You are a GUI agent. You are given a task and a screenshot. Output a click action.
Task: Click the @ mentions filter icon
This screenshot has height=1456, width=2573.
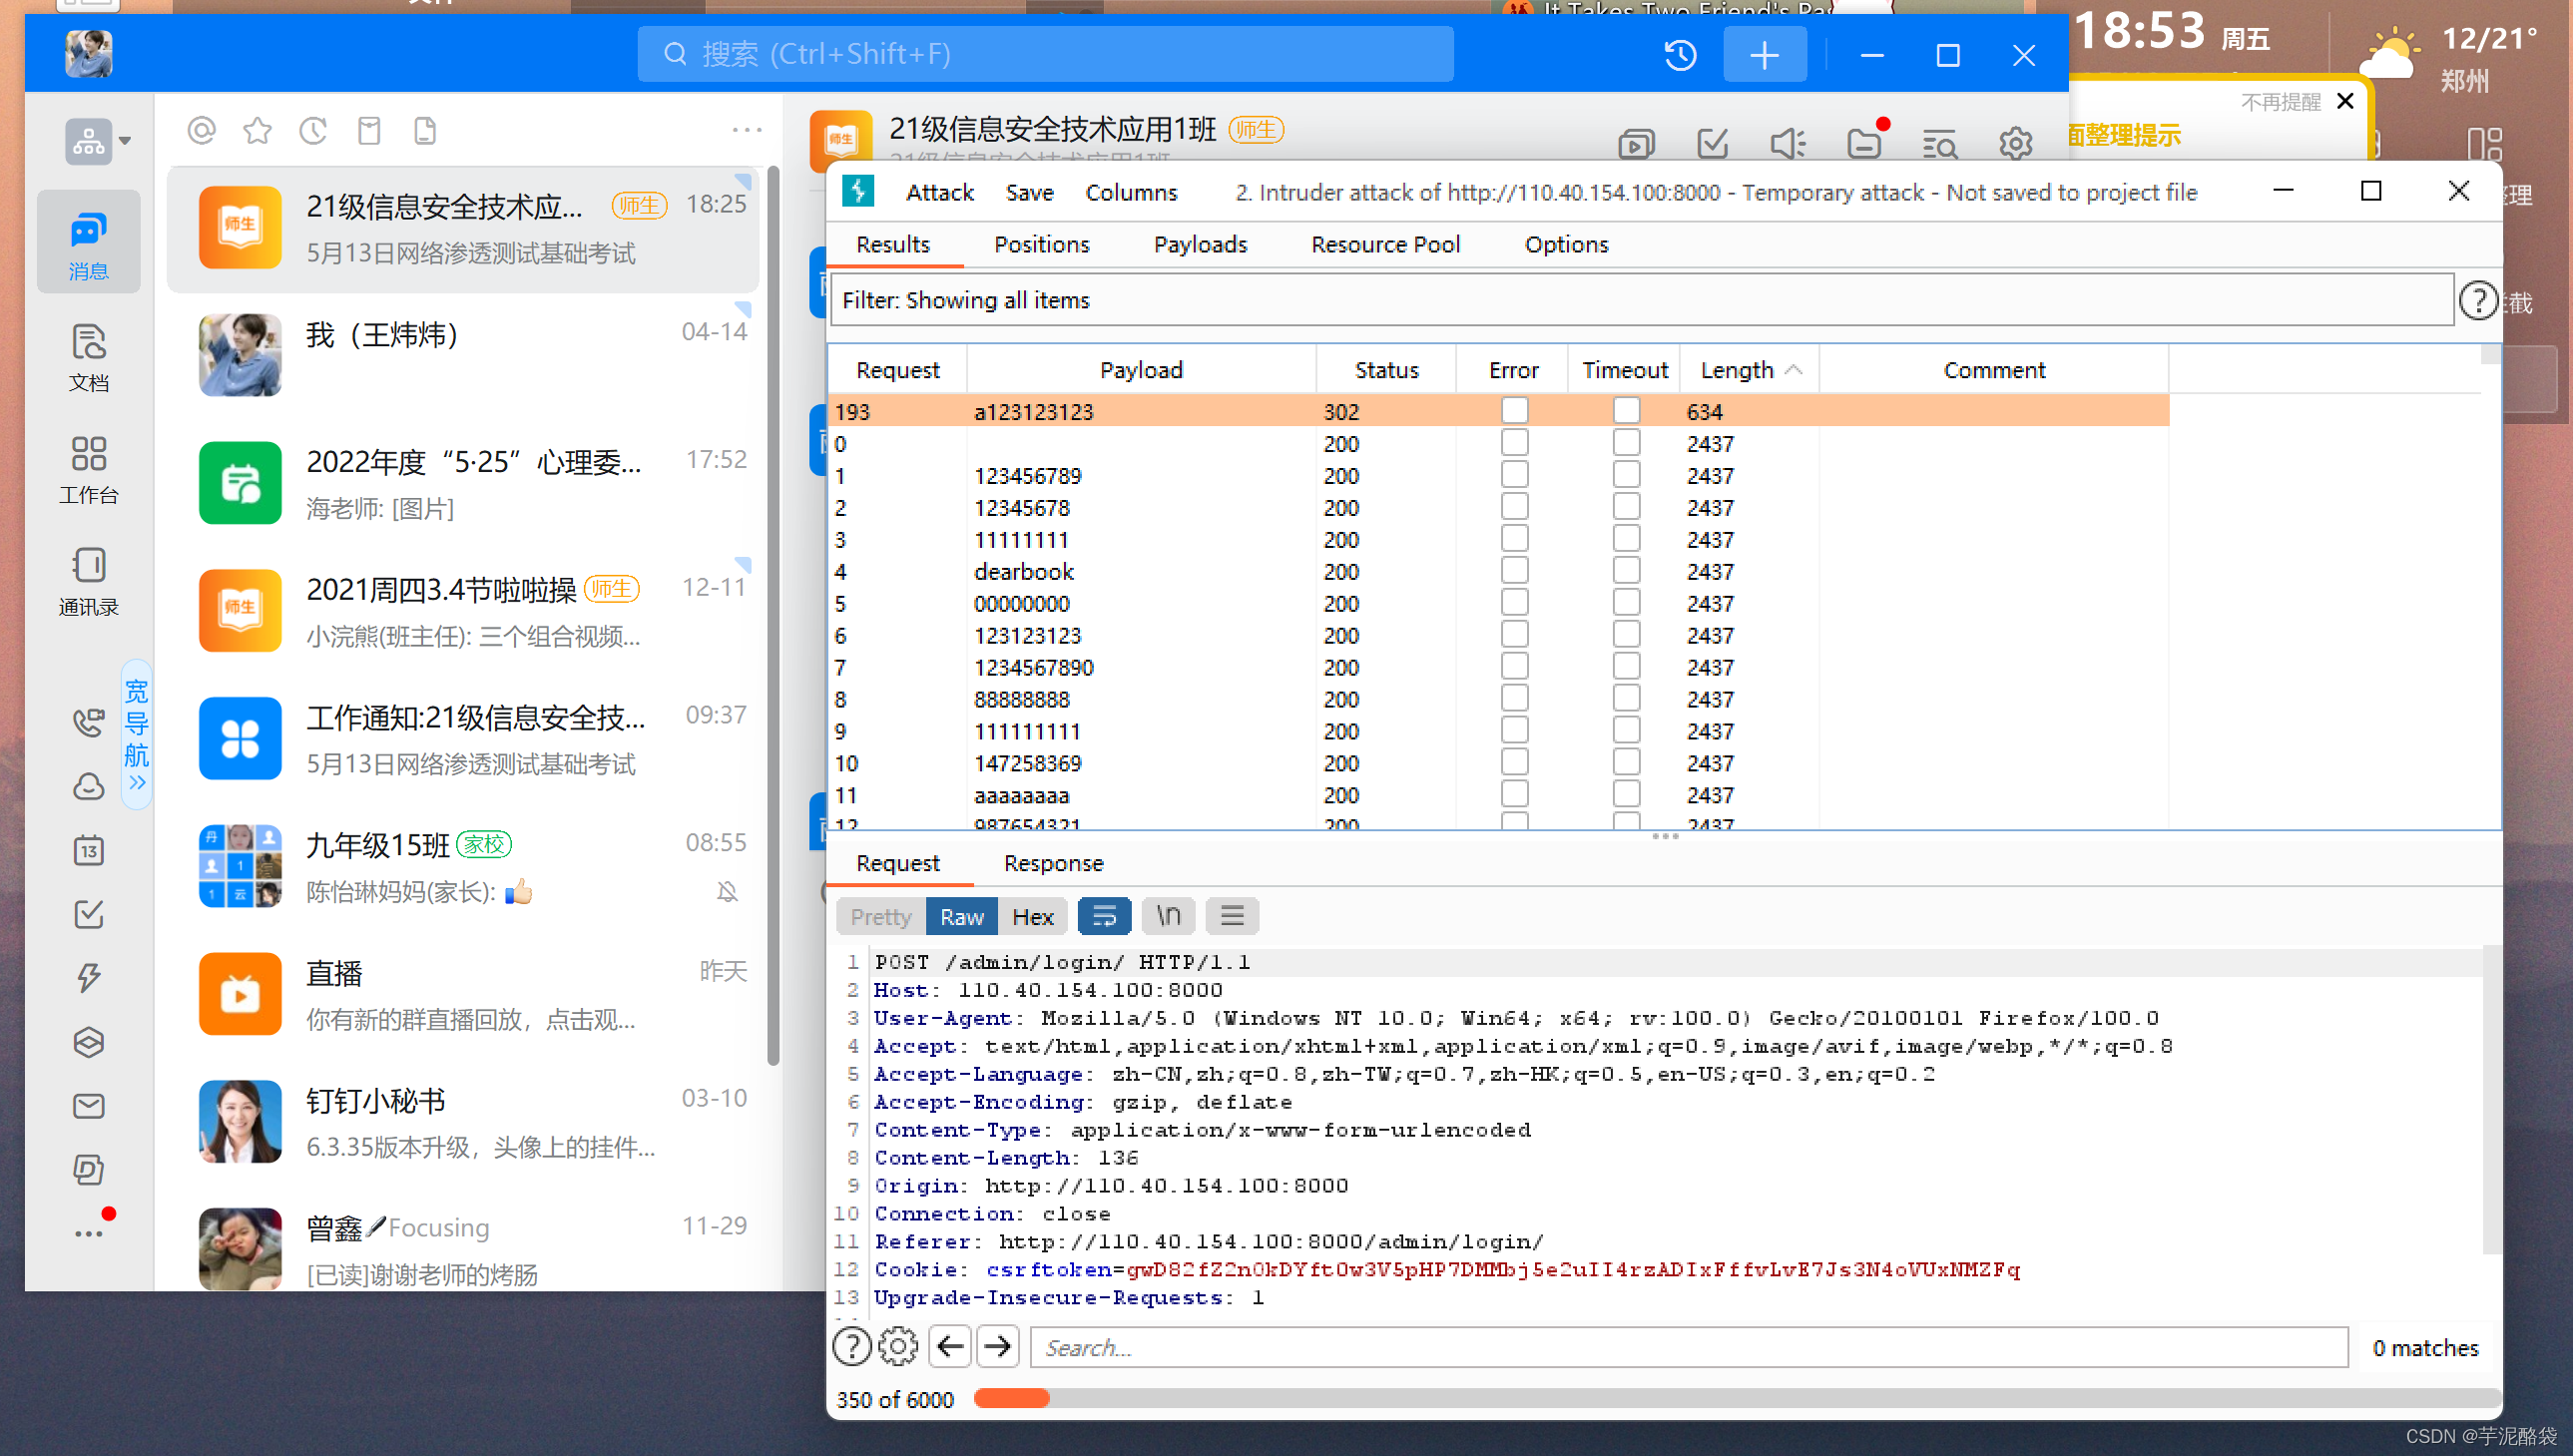[x=202, y=131]
